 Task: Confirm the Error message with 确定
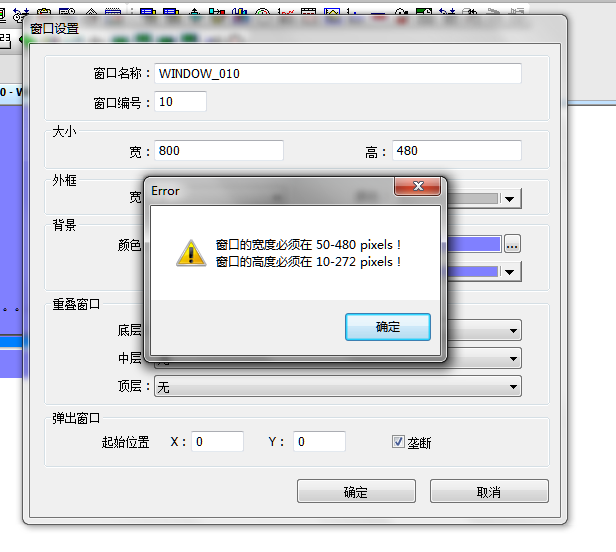[388, 327]
